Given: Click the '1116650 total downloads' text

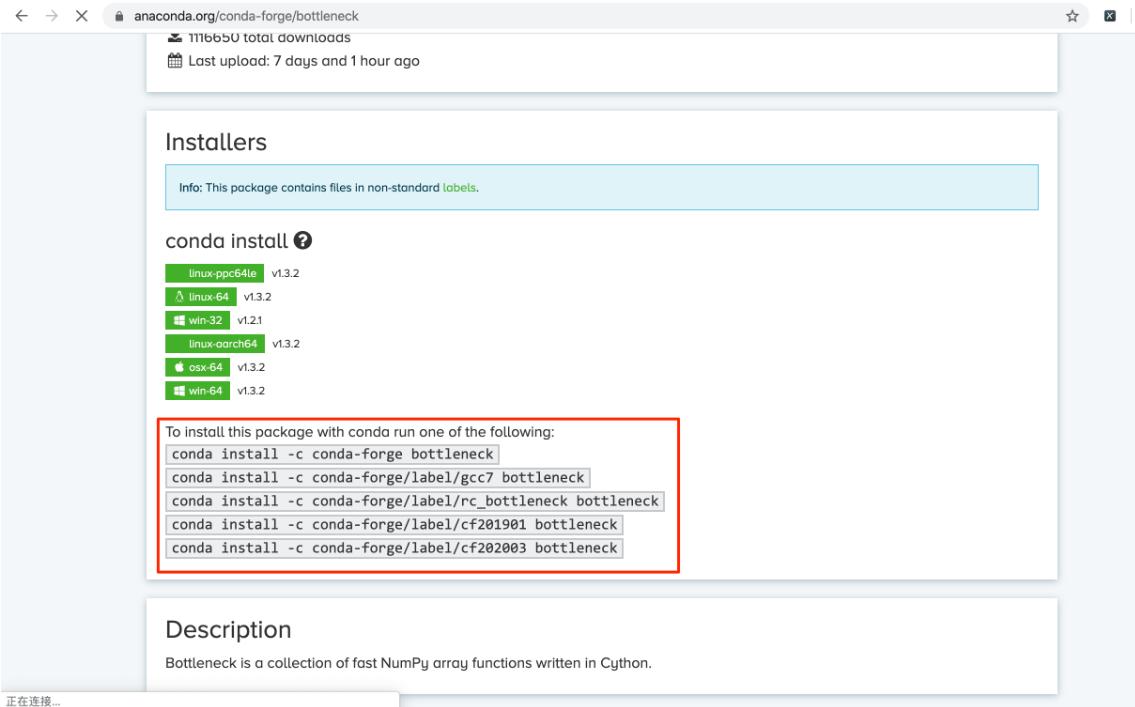Looking at the screenshot, I should 269,38.
